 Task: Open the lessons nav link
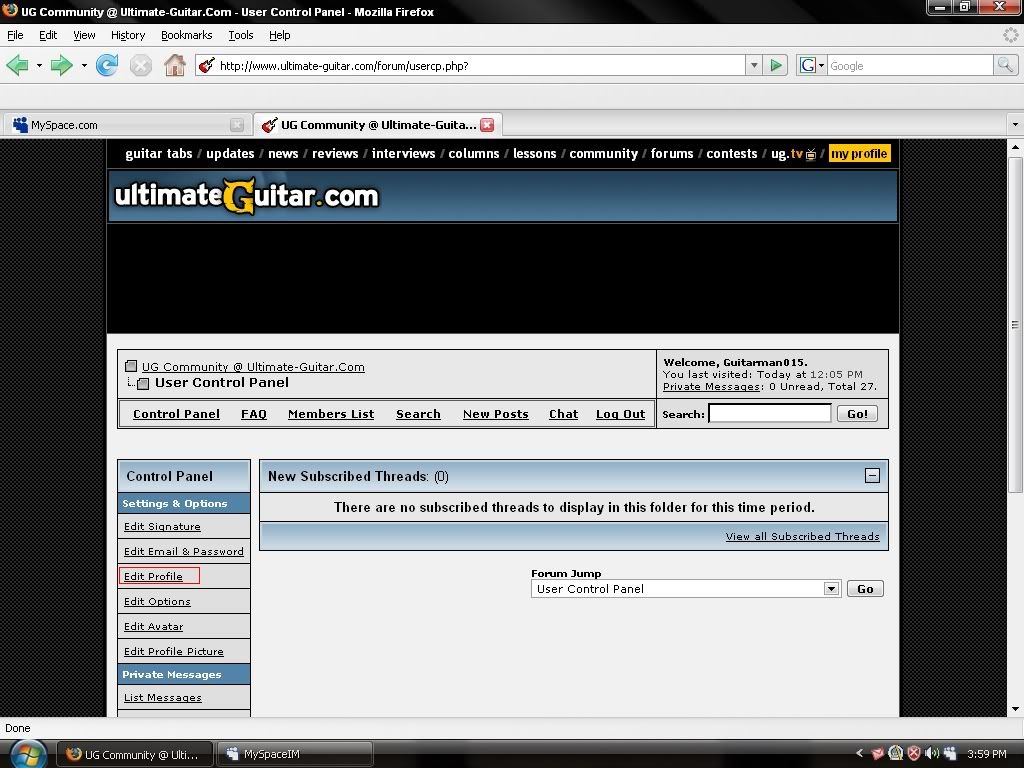tap(534, 153)
